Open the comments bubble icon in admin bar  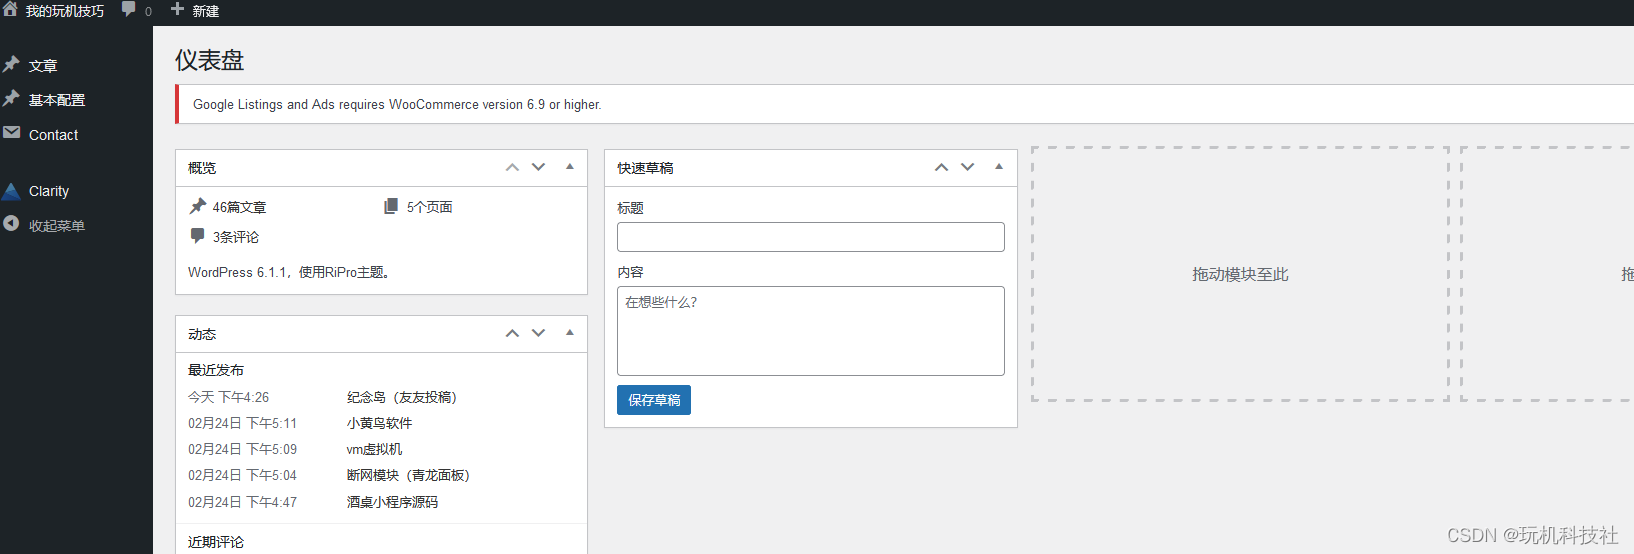[x=129, y=9]
